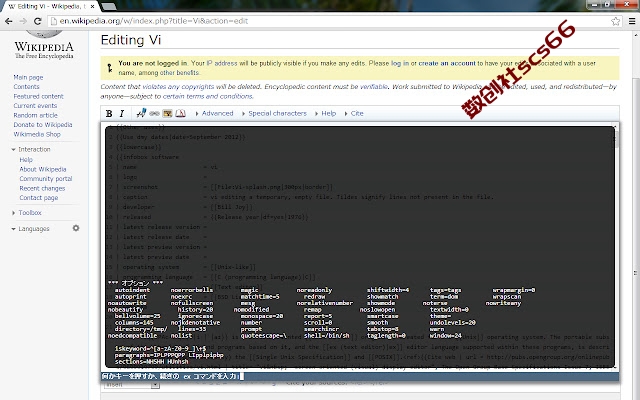The width and height of the screenshot is (640, 400).
Task: Collapse the Interaction sidebar section
Action: [31, 149]
